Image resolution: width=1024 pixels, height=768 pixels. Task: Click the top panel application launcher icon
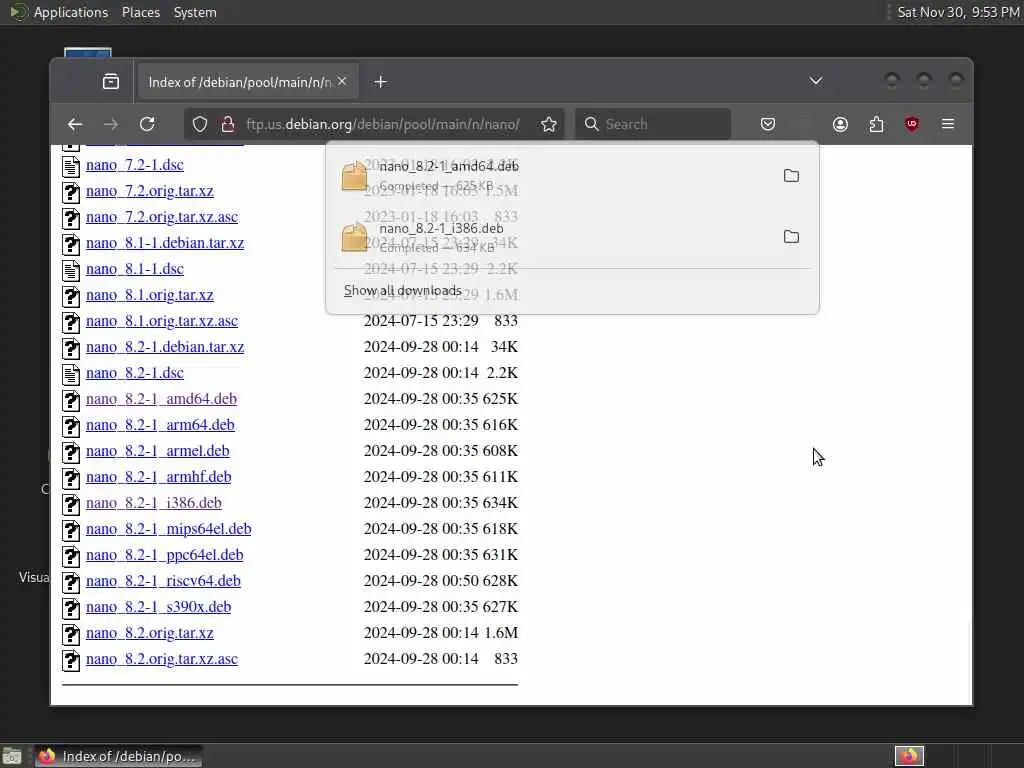(x=18, y=12)
